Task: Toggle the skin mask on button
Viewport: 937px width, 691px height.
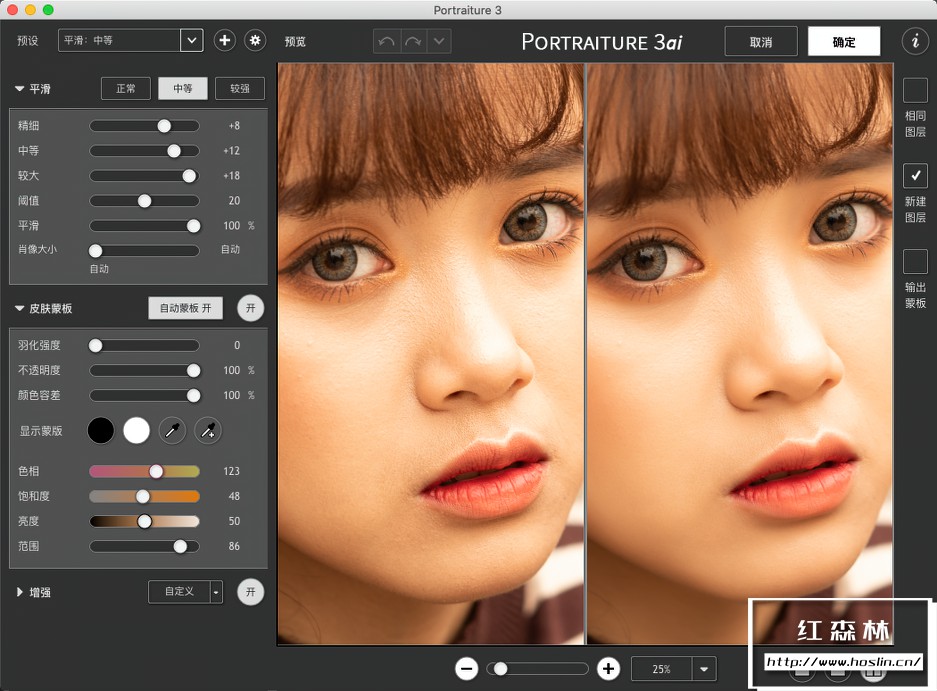Action: 251,308
